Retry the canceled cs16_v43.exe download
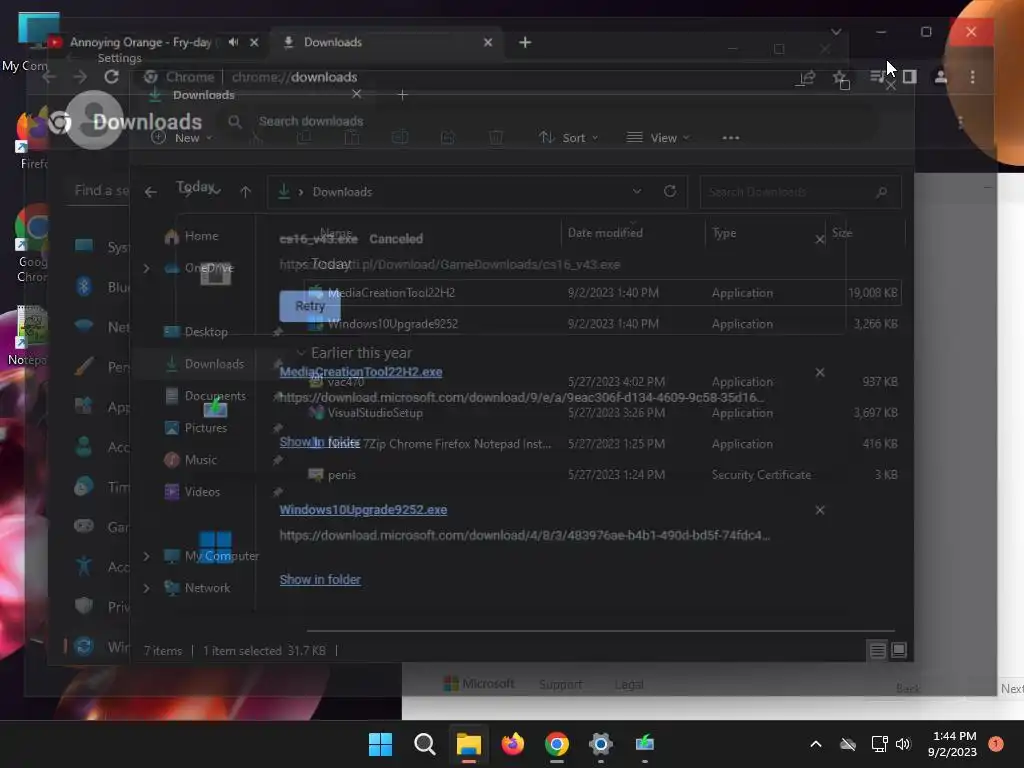Screen dimensions: 1024x768 pos(310,306)
